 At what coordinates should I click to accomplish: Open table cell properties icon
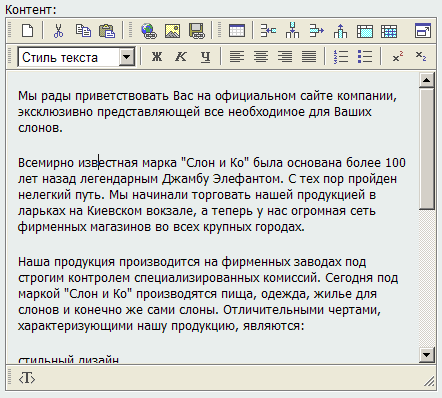click(x=365, y=31)
